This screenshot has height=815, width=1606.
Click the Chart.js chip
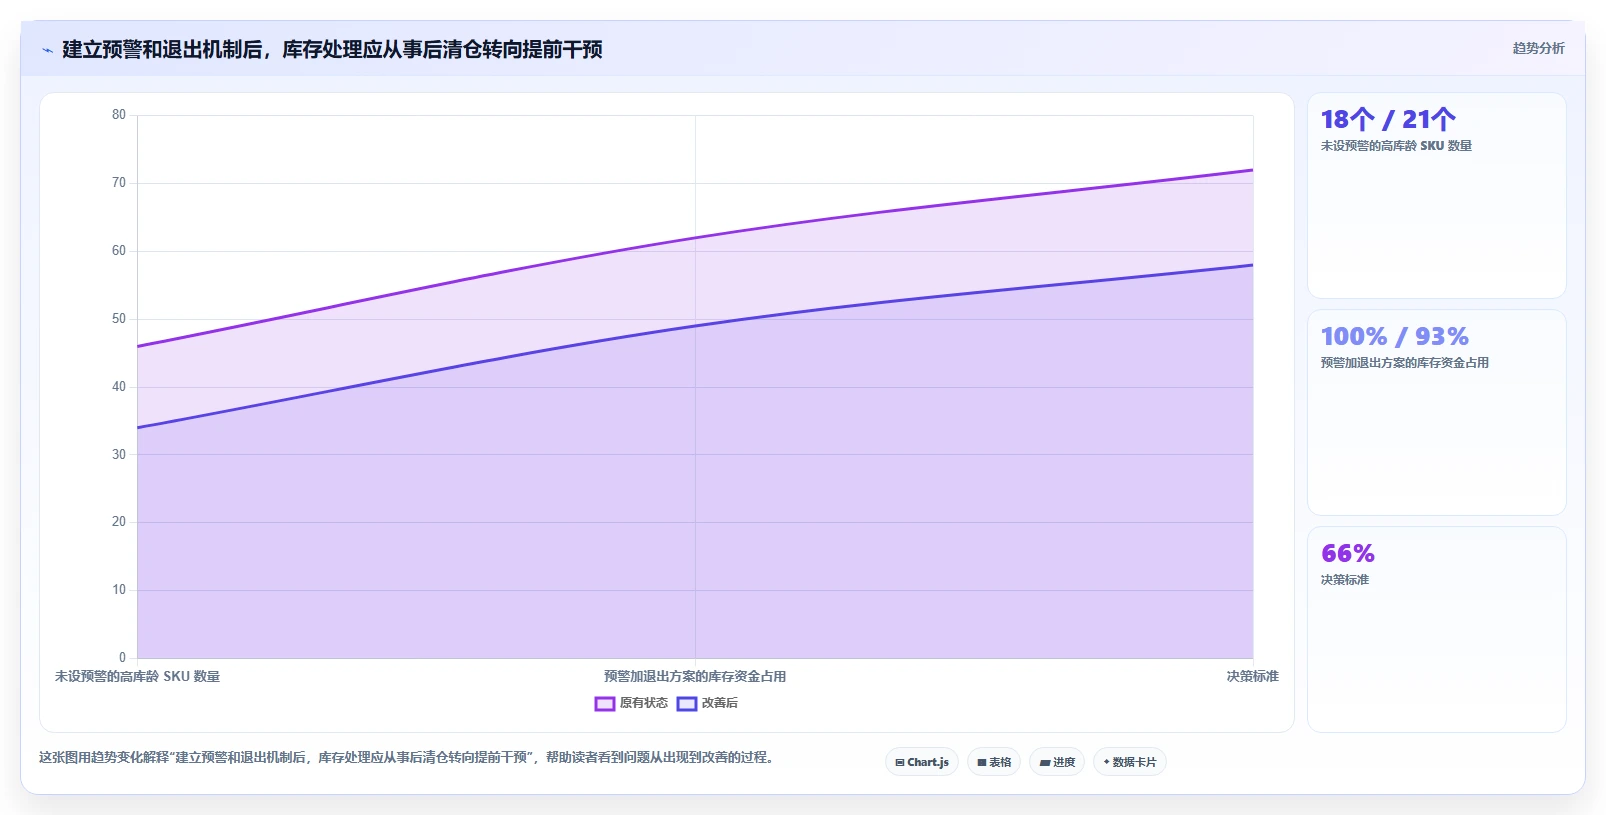tap(922, 762)
